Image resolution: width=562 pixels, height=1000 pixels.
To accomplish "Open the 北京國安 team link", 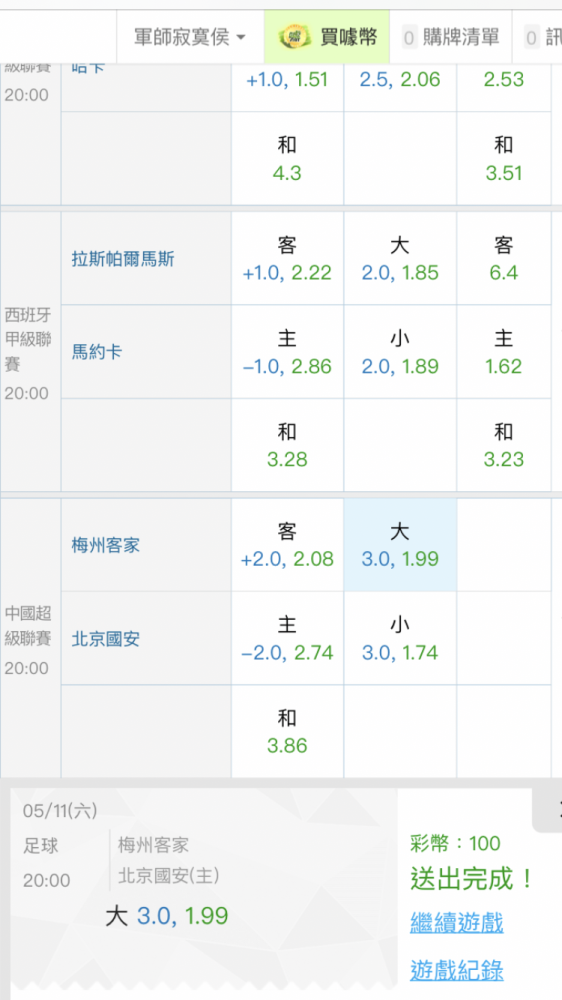I will pos(105,639).
